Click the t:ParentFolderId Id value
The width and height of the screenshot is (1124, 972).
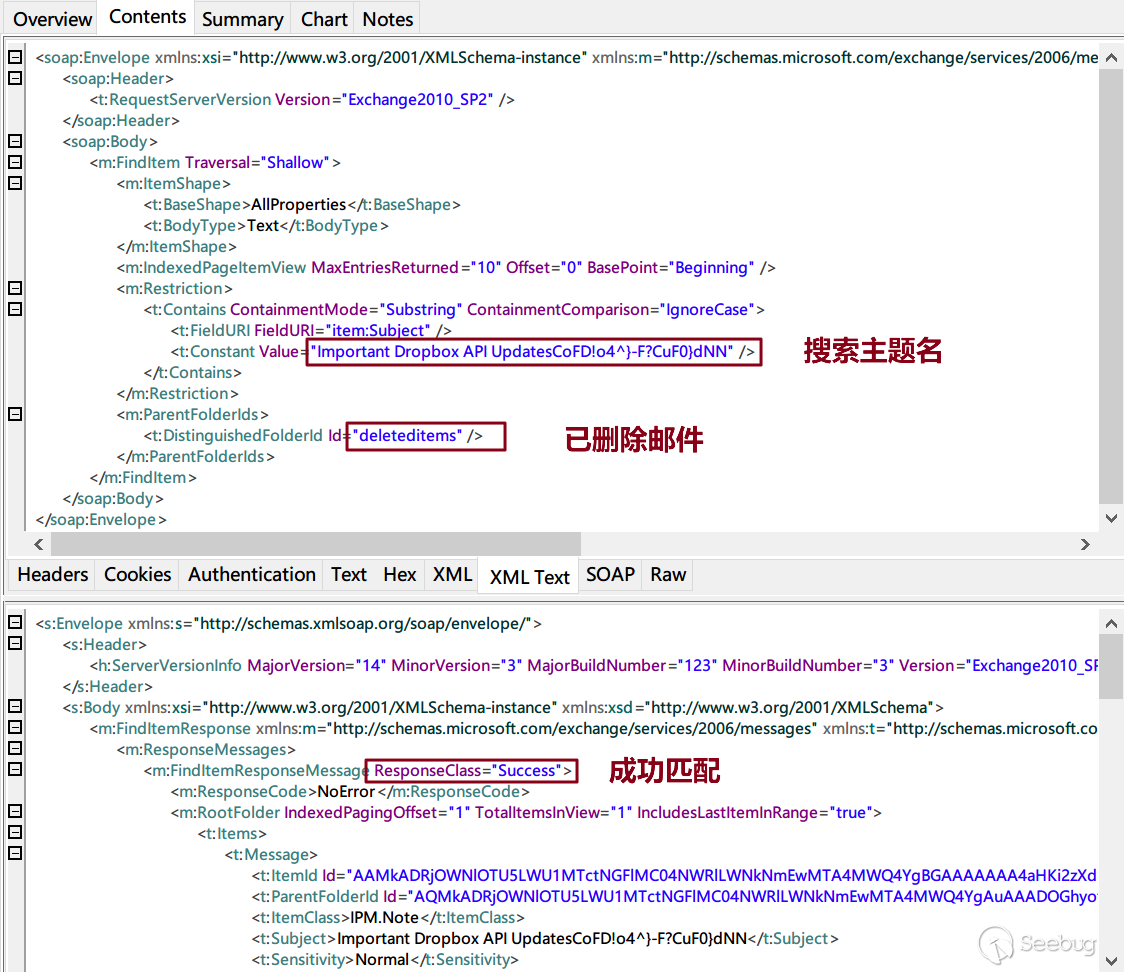point(753,896)
